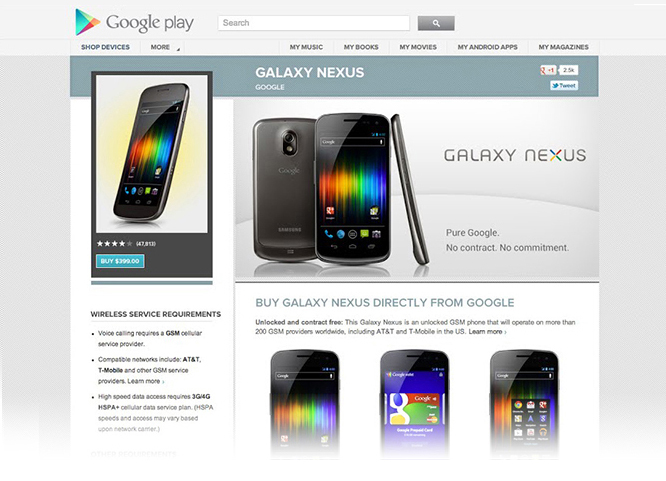This screenshot has height=481, width=666.
Task: Click Learn more link in wireless requirements
Action: pyautogui.click(x=146, y=381)
